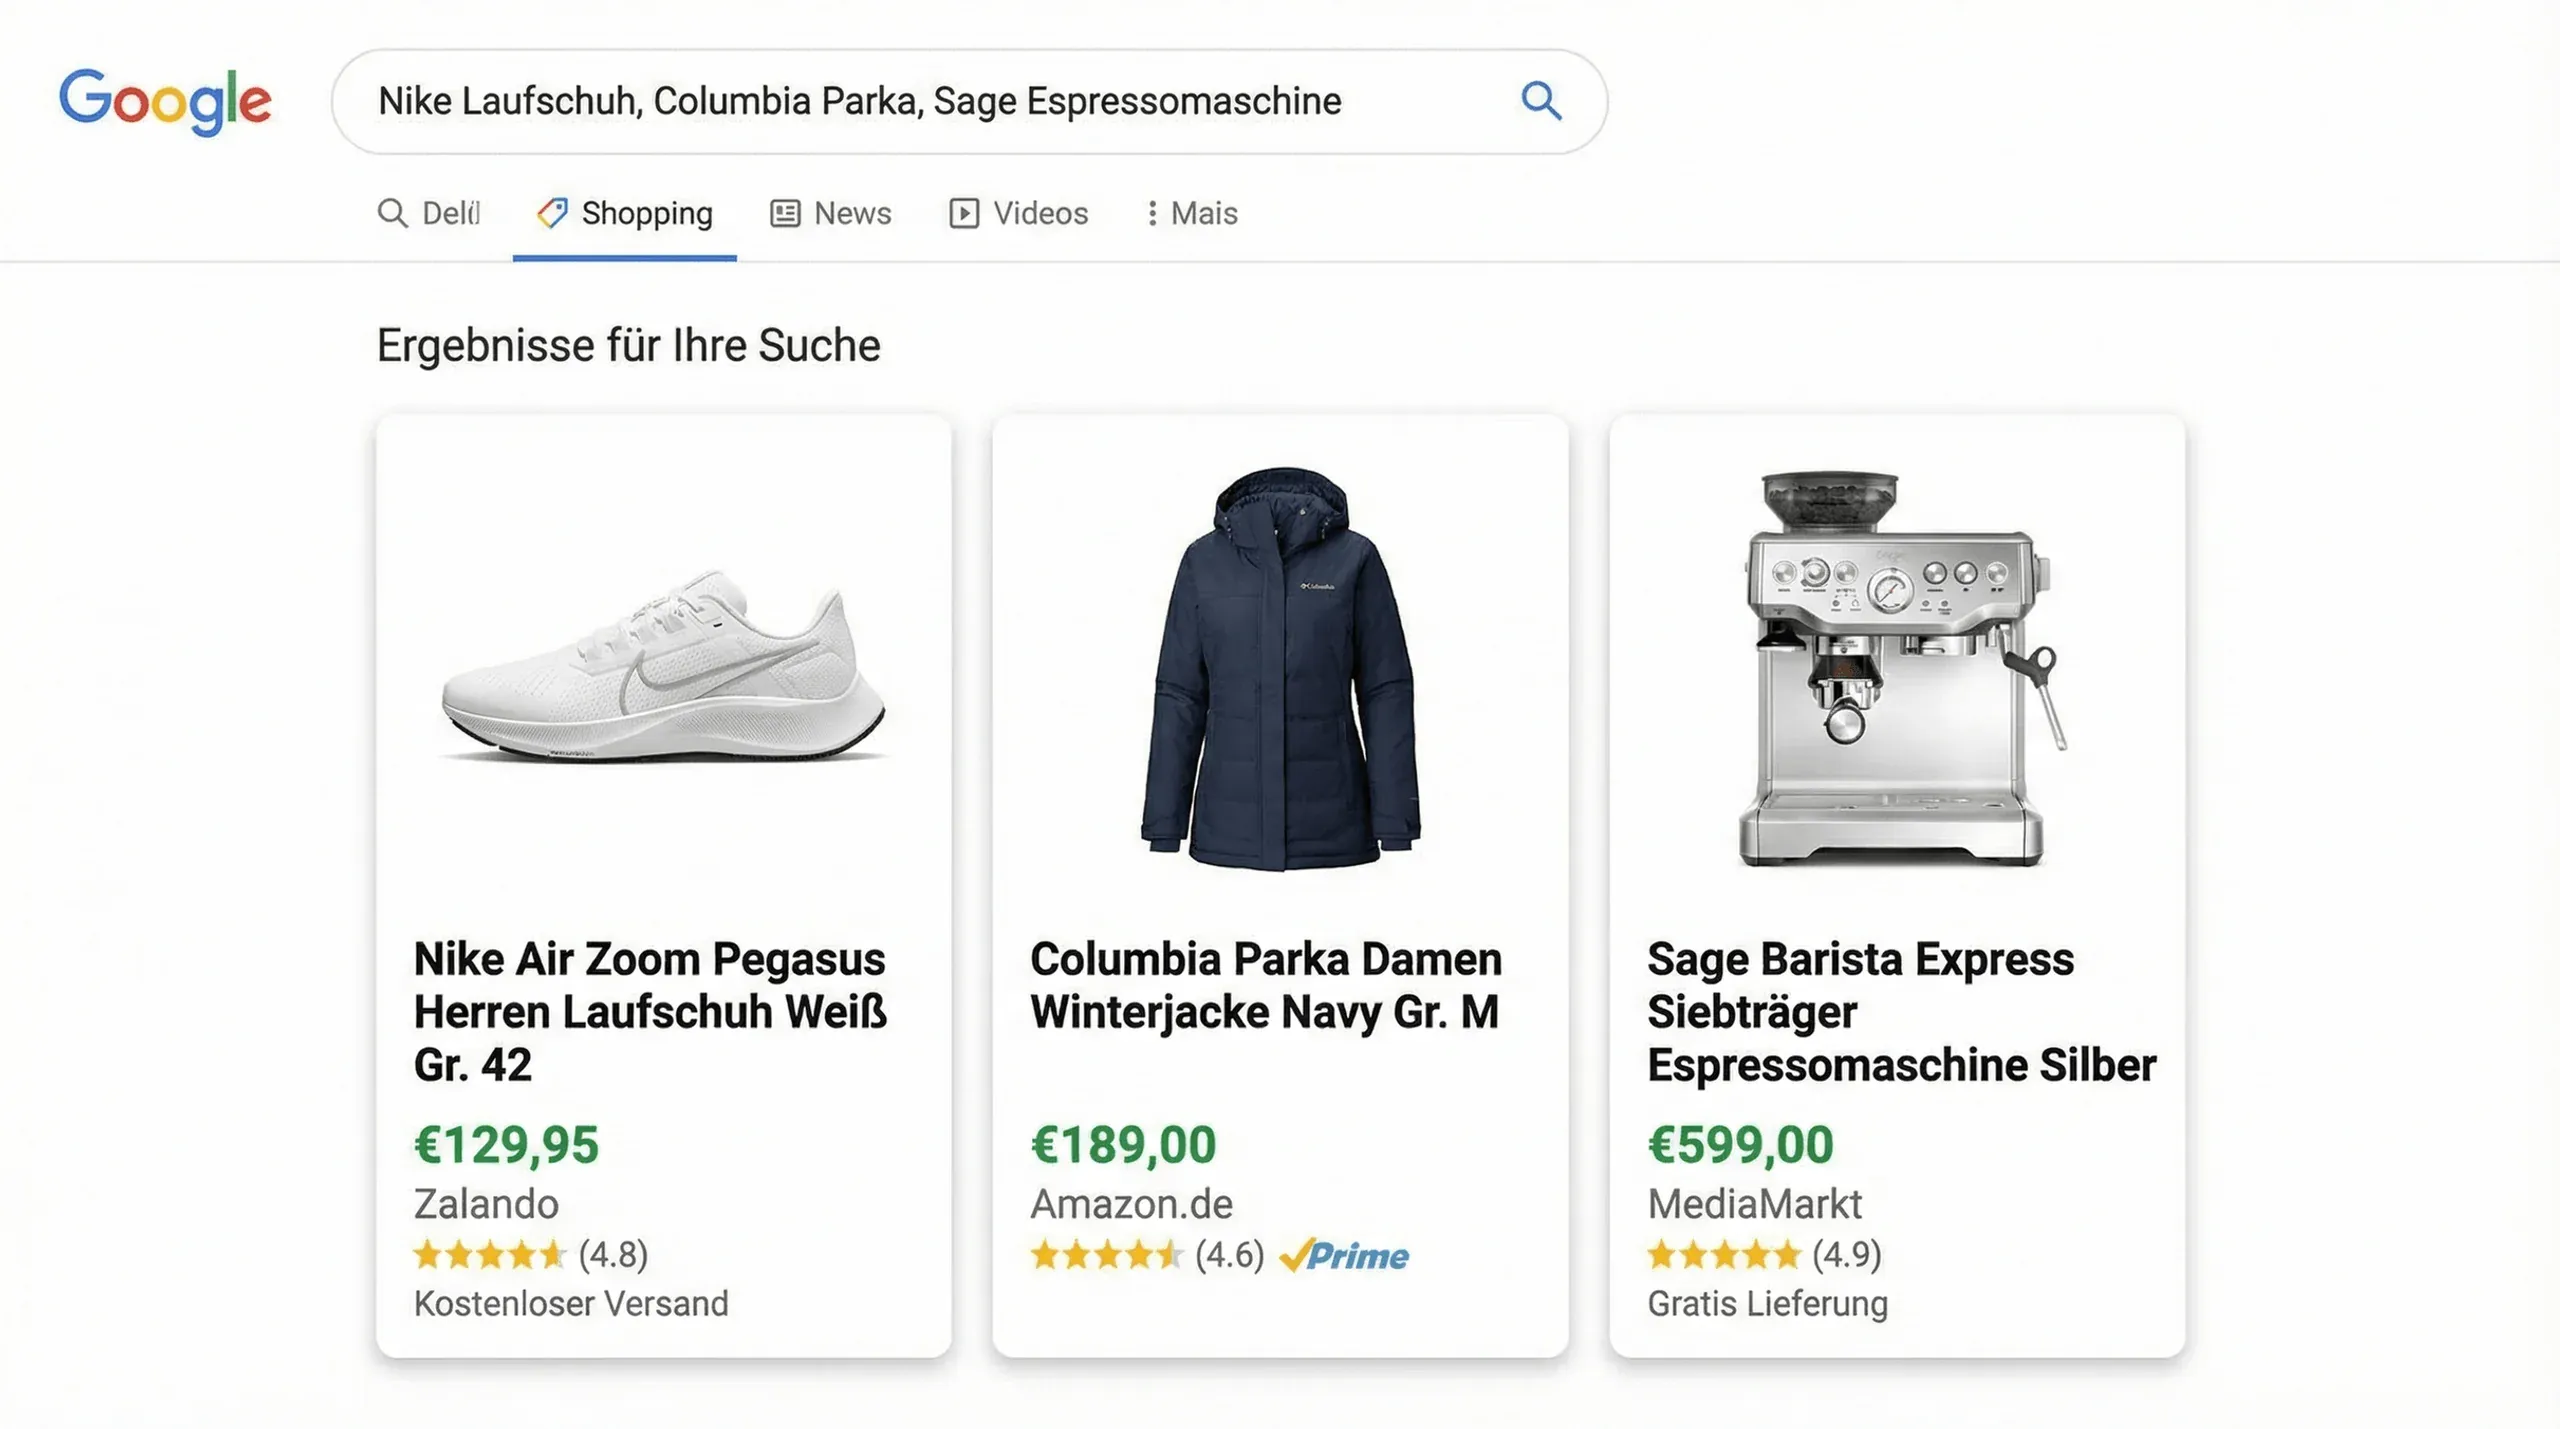Click the Prime badge on the Columbia listing
Viewport: 2560px width, 1429px height.
pos(1345,1256)
